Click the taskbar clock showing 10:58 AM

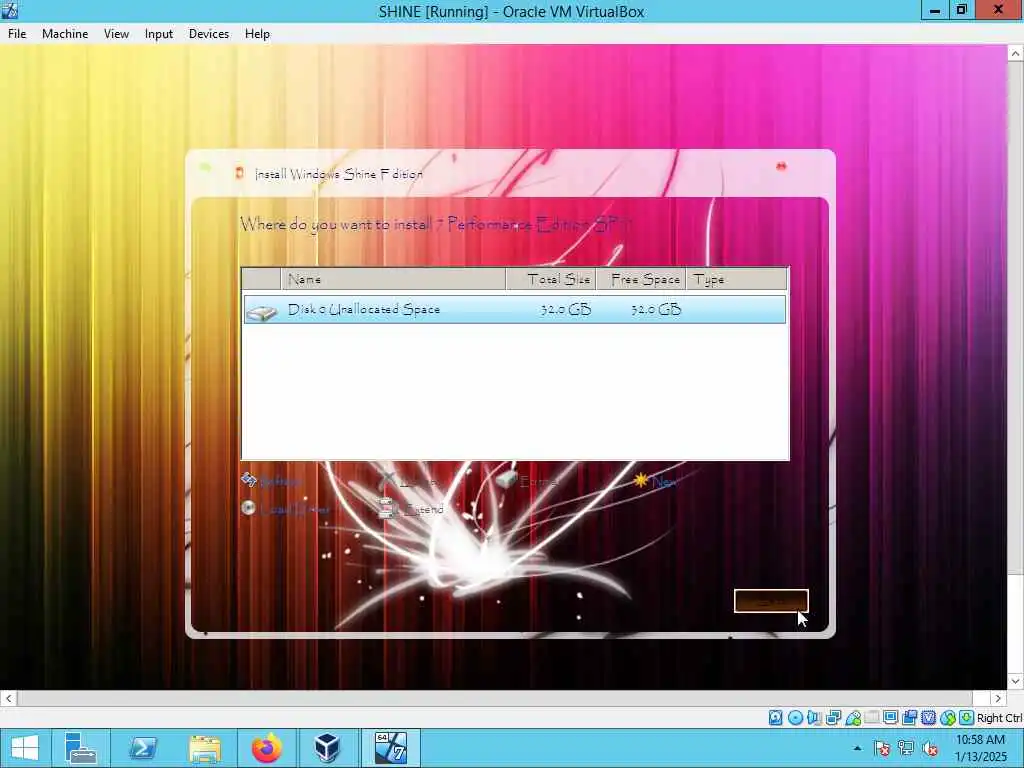[980, 748]
